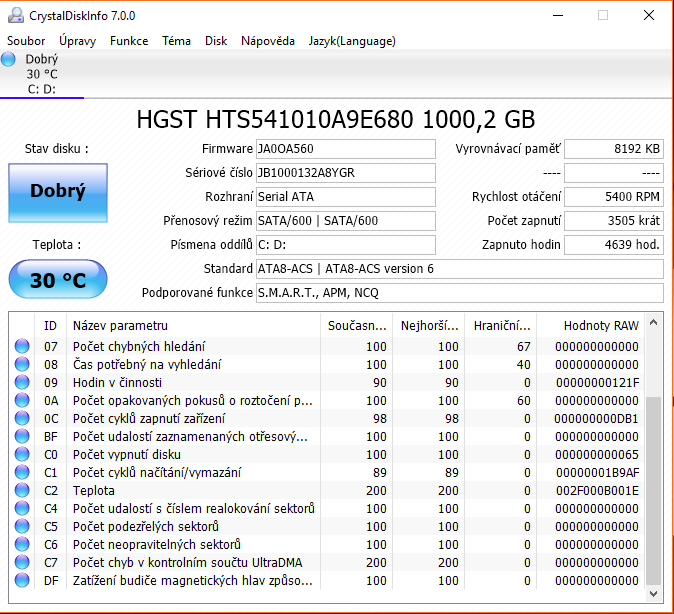Image resolution: width=674 pixels, height=614 pixels.
Task: Click the disk title HGST HTS541010A9E680 1000,2 GB
Action: pos(336,120)
